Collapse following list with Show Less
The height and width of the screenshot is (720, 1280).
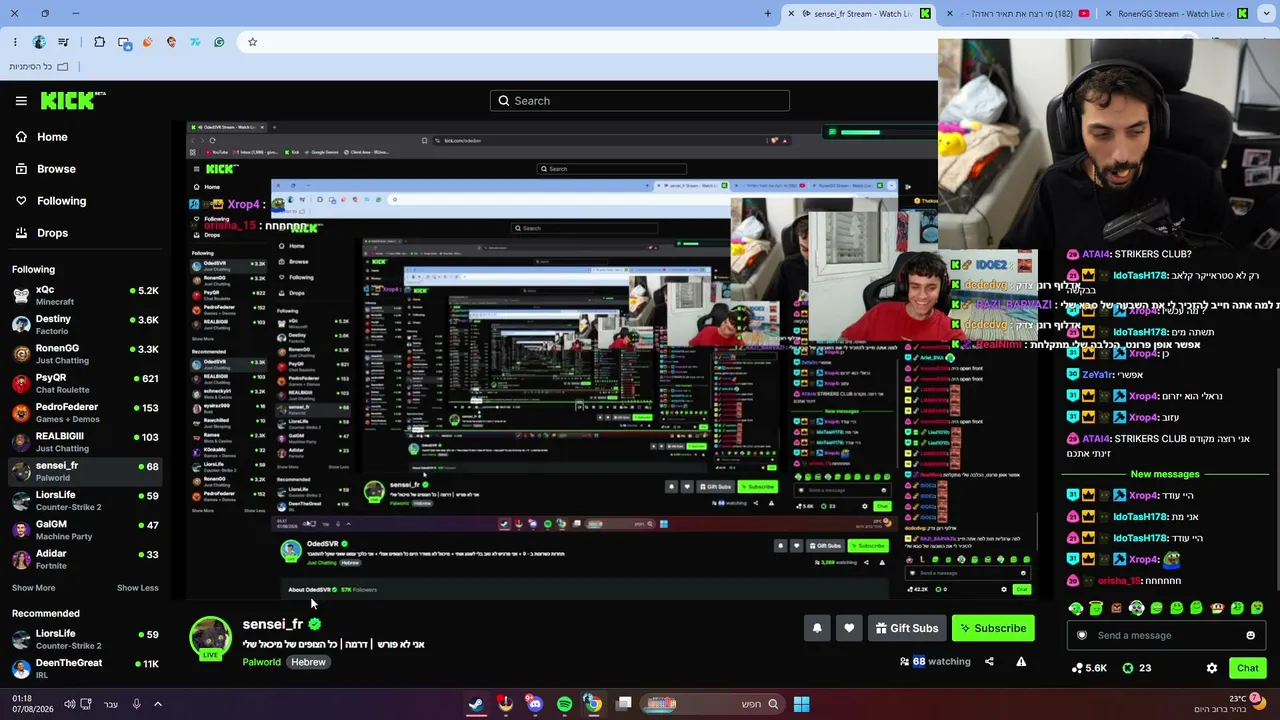[x=138, y=588]
